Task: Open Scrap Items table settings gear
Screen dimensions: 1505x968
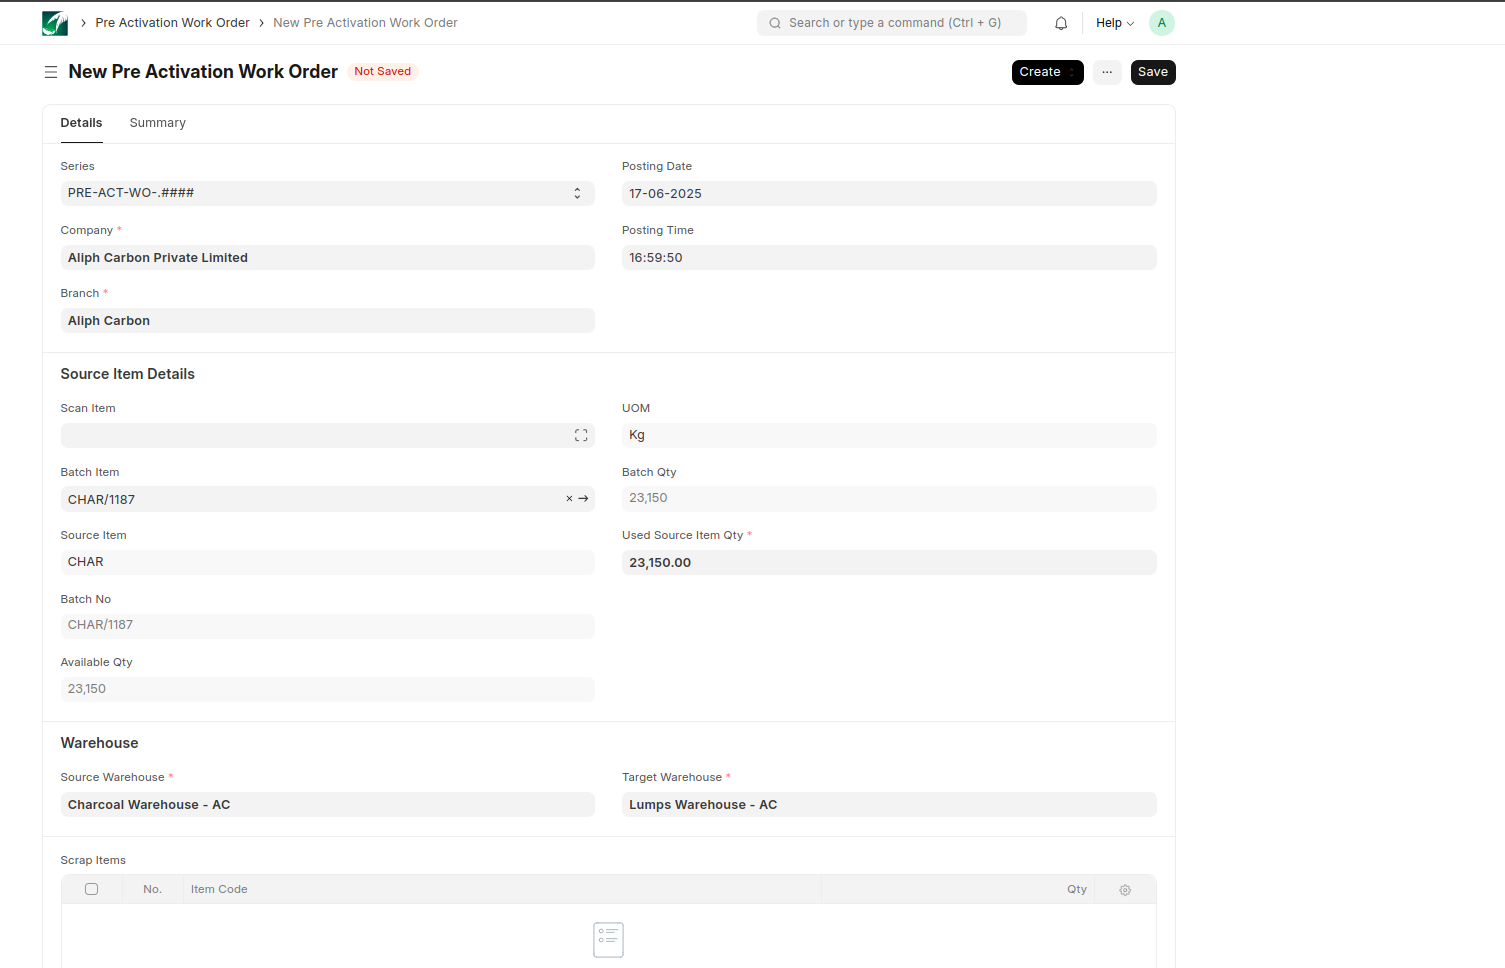Action: point(1125,890)
